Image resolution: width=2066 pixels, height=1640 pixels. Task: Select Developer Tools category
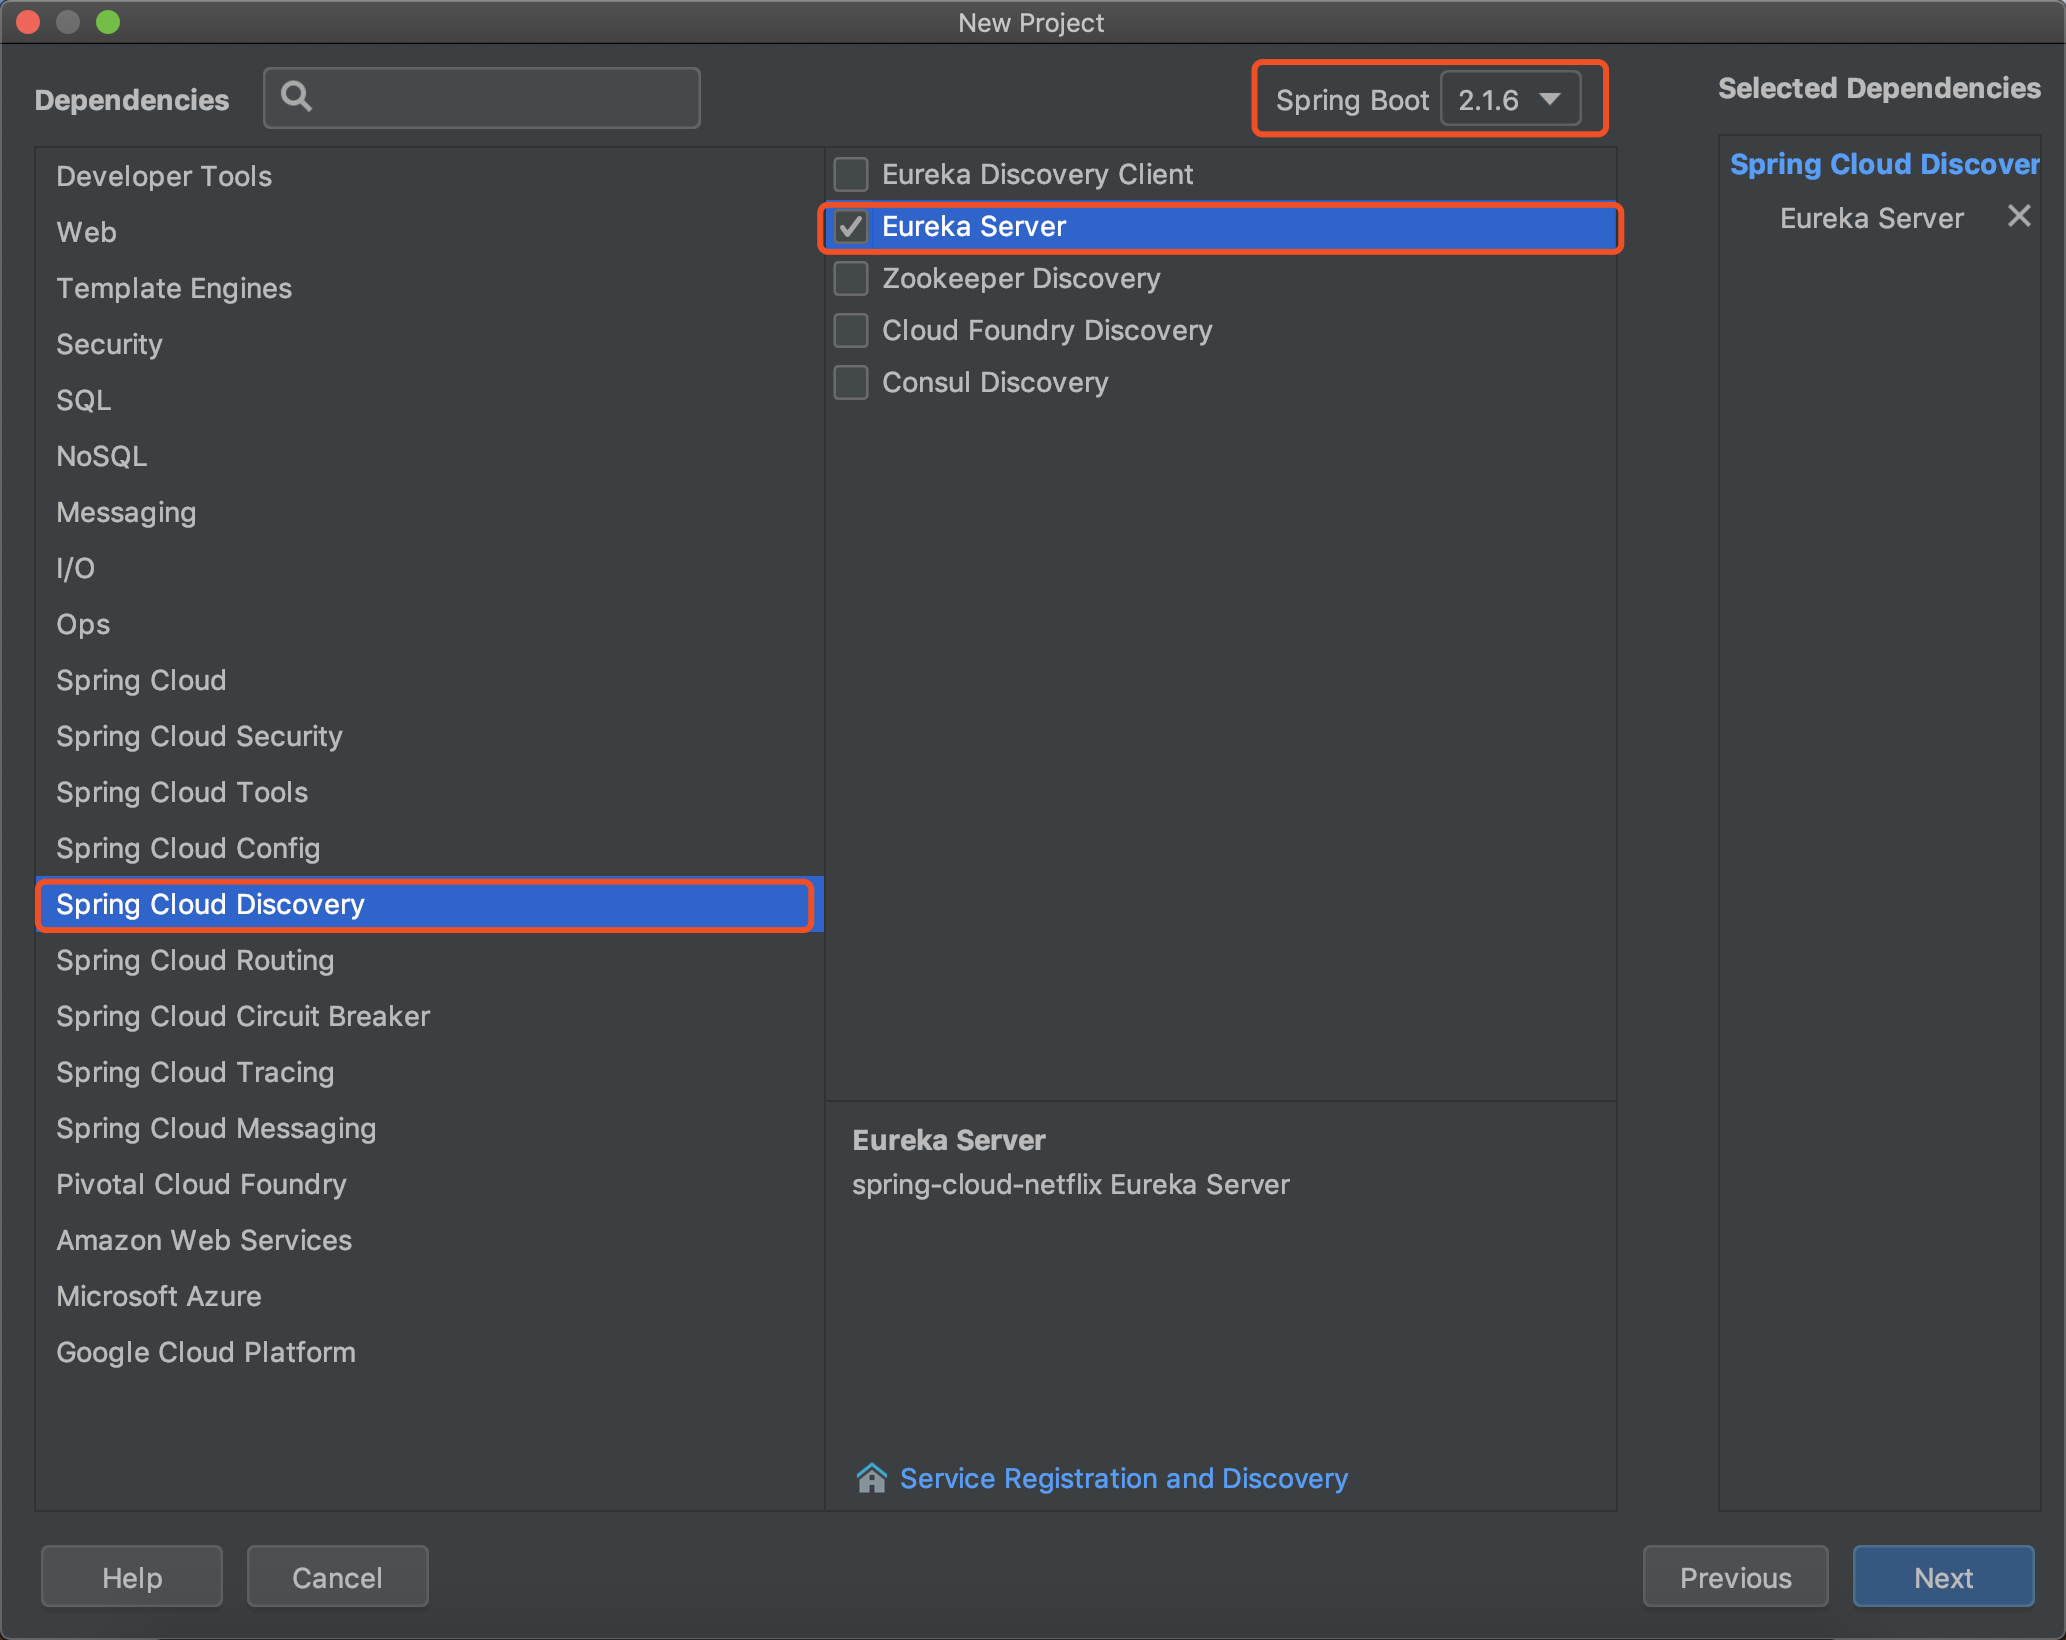pyautogui.click(x=429, y=176)
